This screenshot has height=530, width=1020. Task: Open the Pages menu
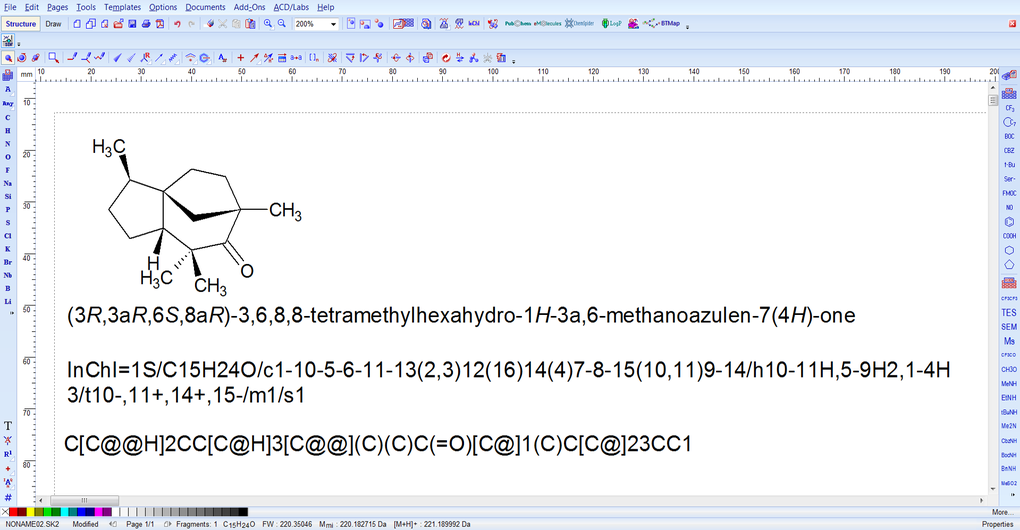pos(57,7)
